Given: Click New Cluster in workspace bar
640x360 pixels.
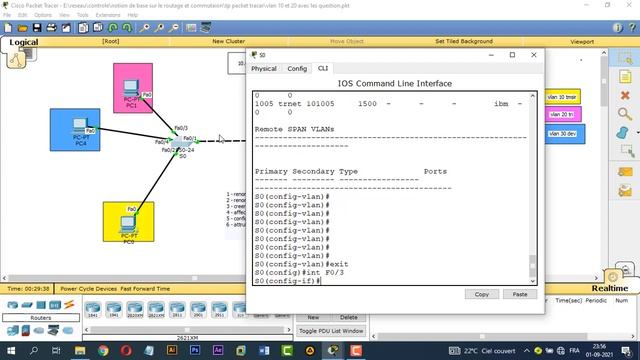Looking at the screenshot, I should (x=229, y=41).
